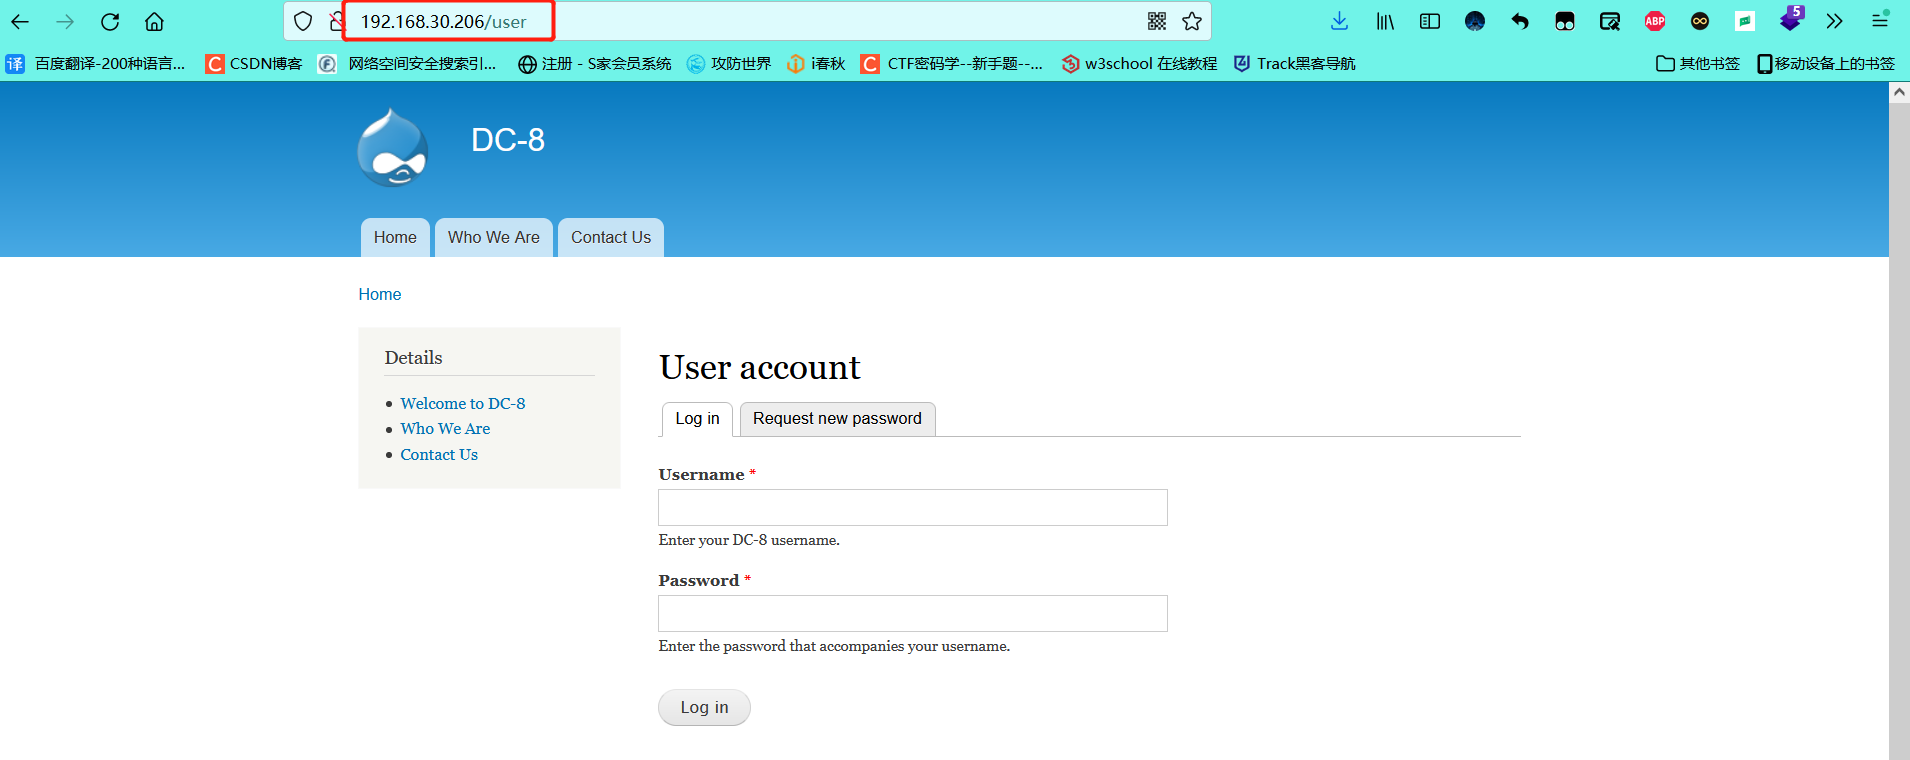Screen dimensions: 1910x760
Task: Reload the current page
Action: (110, 21)
